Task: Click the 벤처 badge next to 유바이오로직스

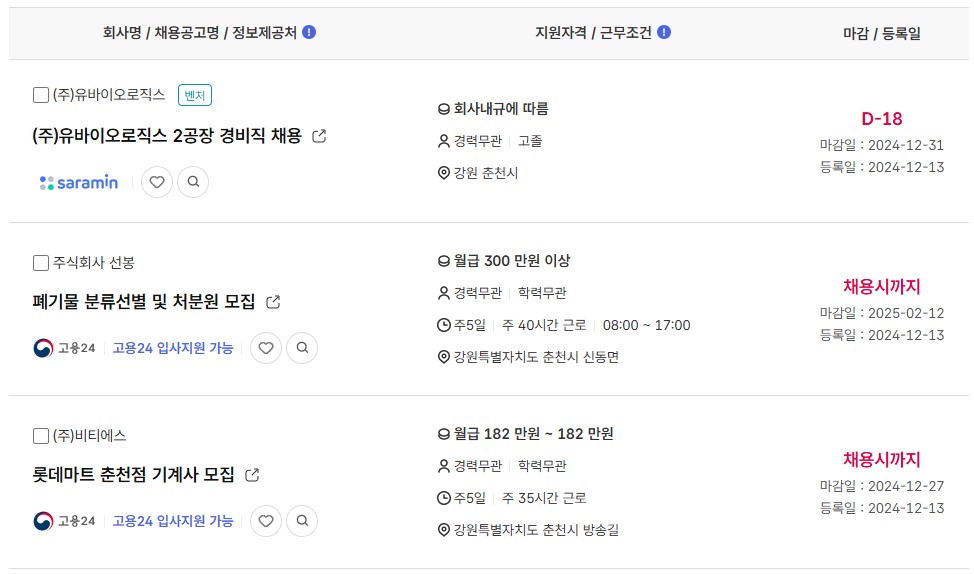Action: 195,95
